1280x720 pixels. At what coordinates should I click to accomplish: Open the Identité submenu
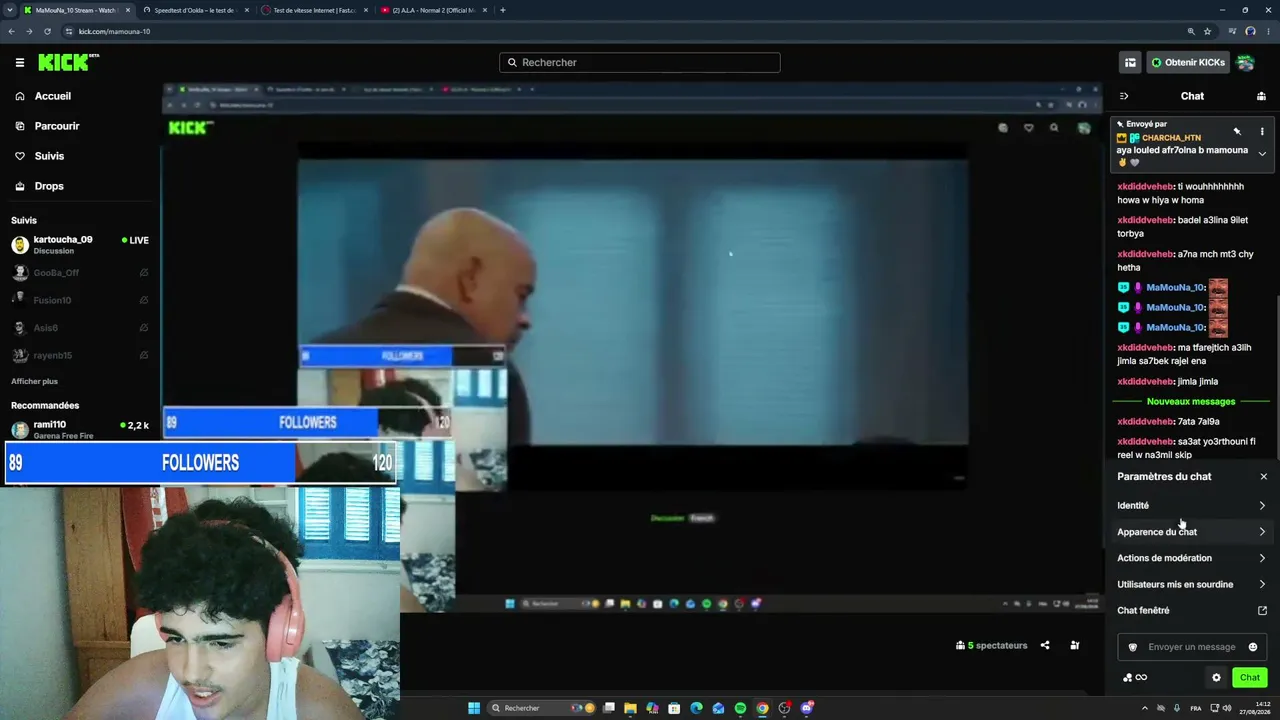1192,506
